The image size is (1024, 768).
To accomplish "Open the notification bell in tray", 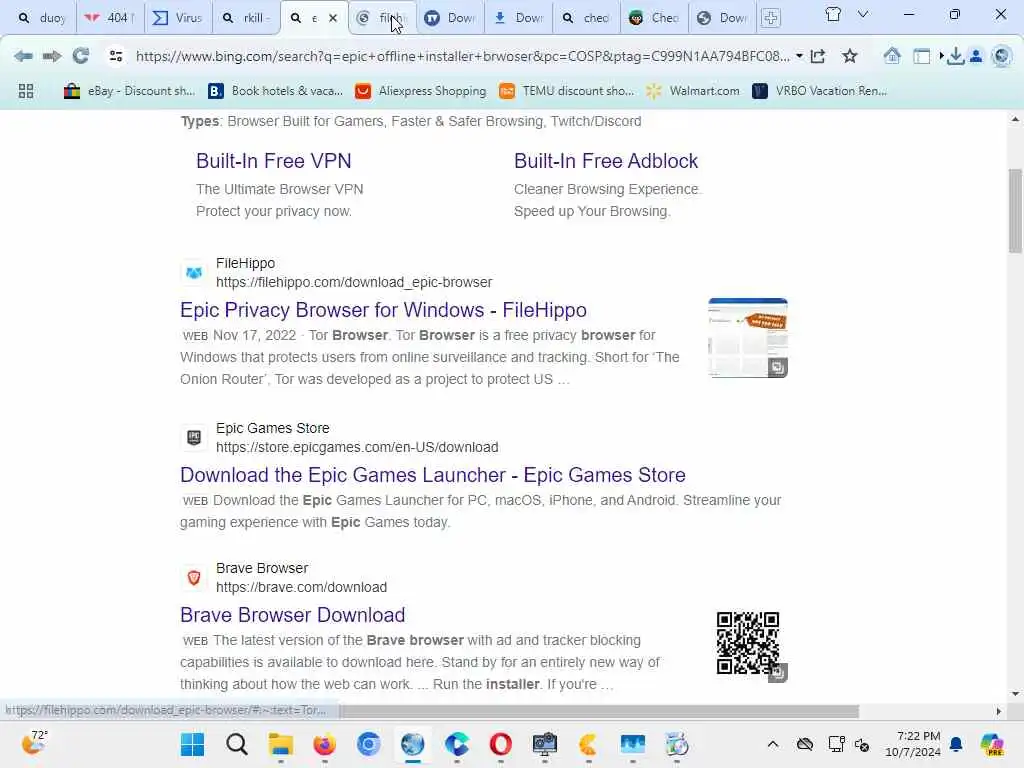I will 956,744.
